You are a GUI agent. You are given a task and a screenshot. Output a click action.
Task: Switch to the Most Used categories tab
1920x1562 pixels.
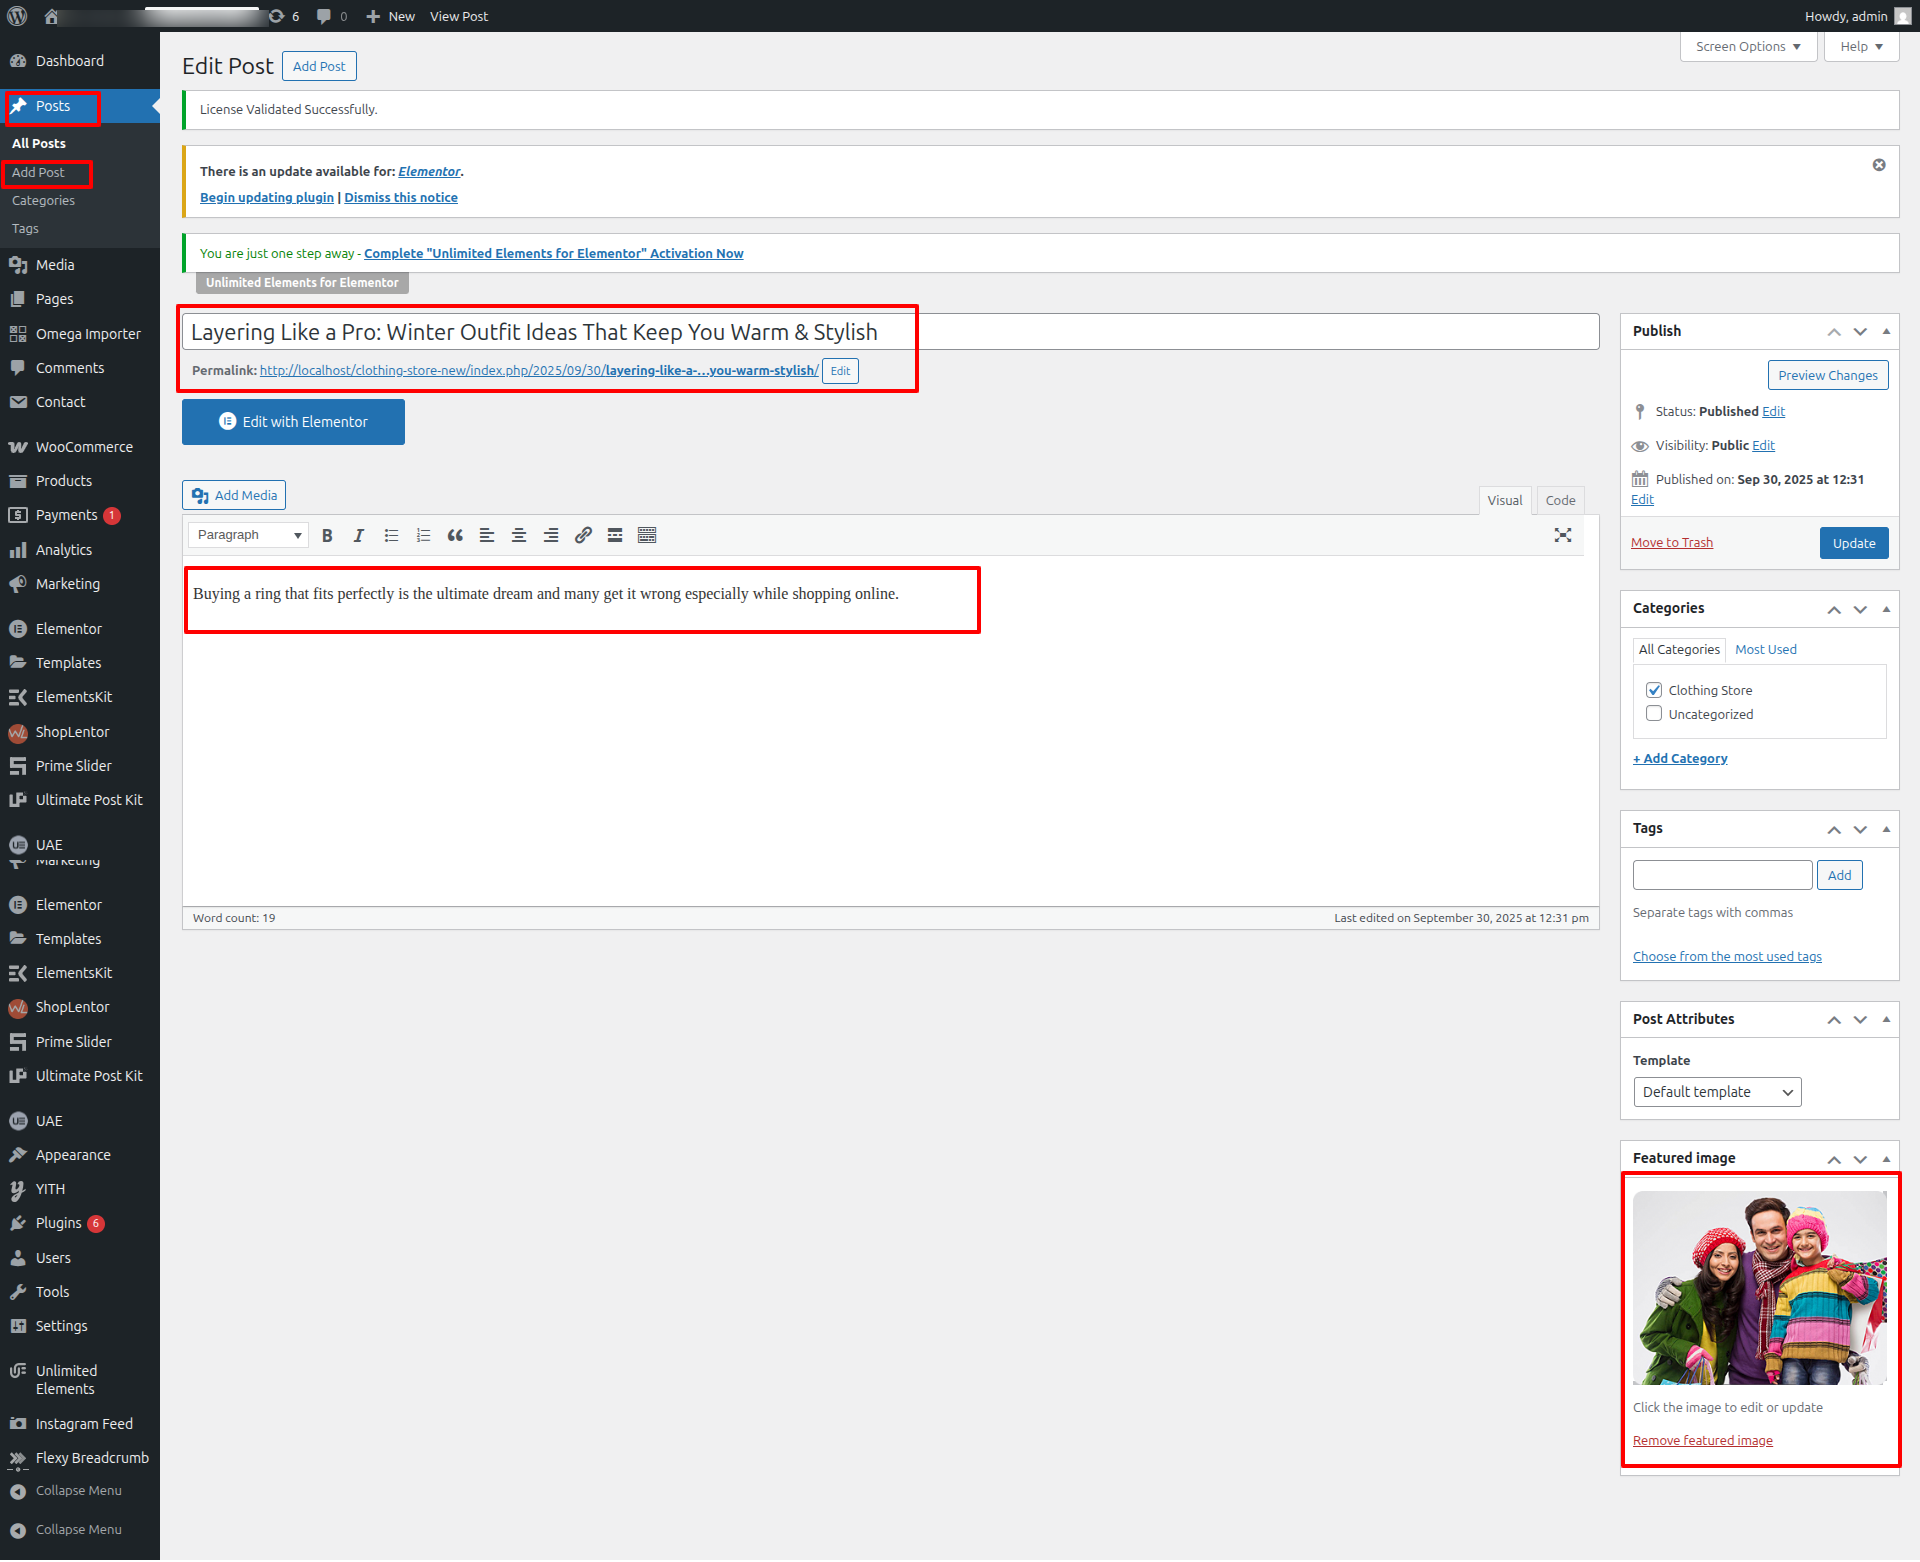coord(1765,650)
